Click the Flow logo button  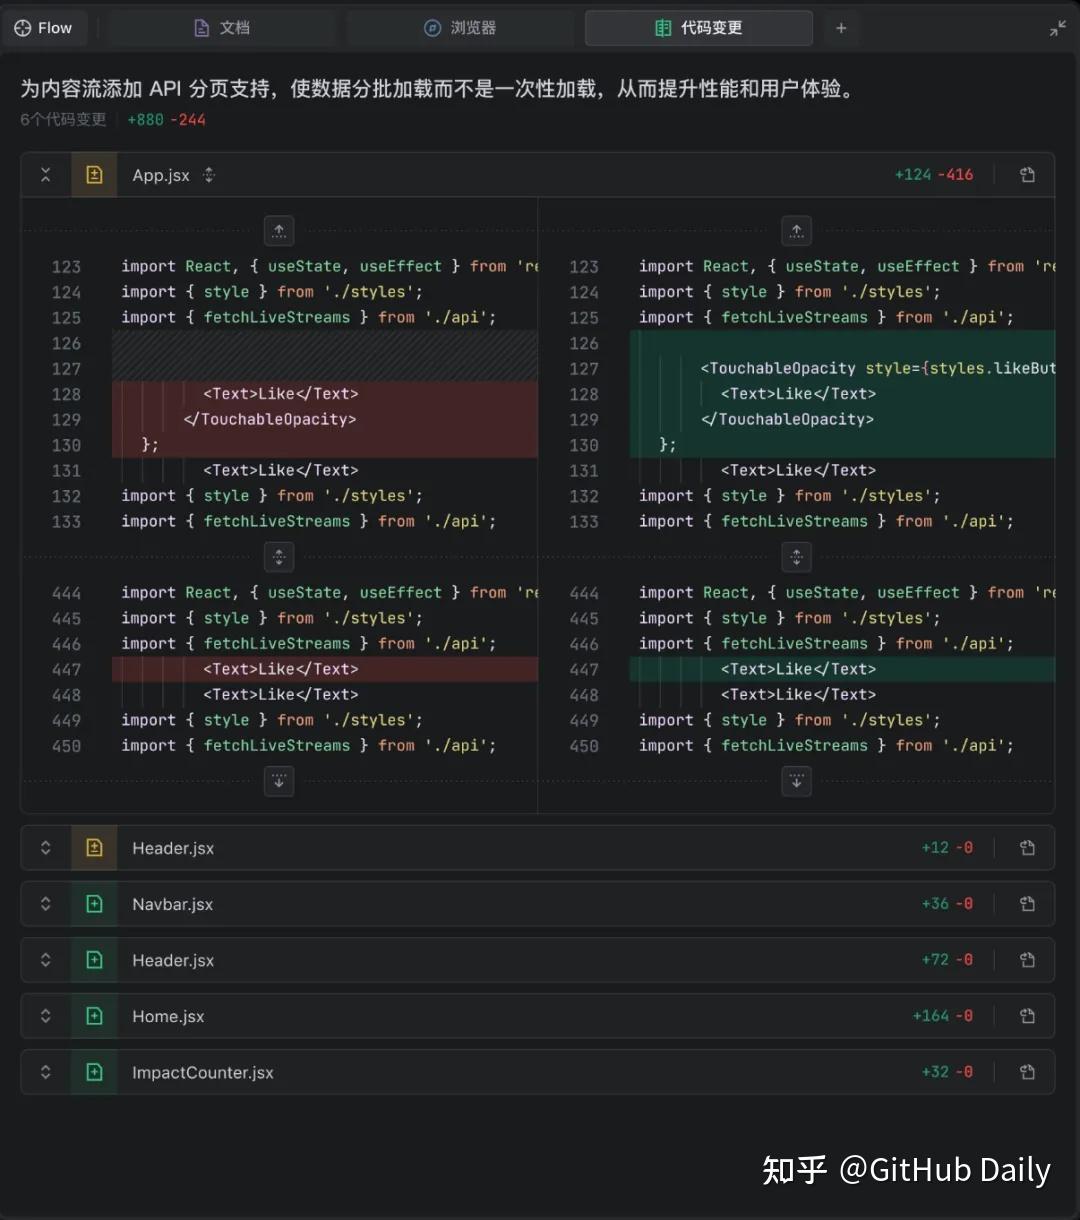(44, 28)
